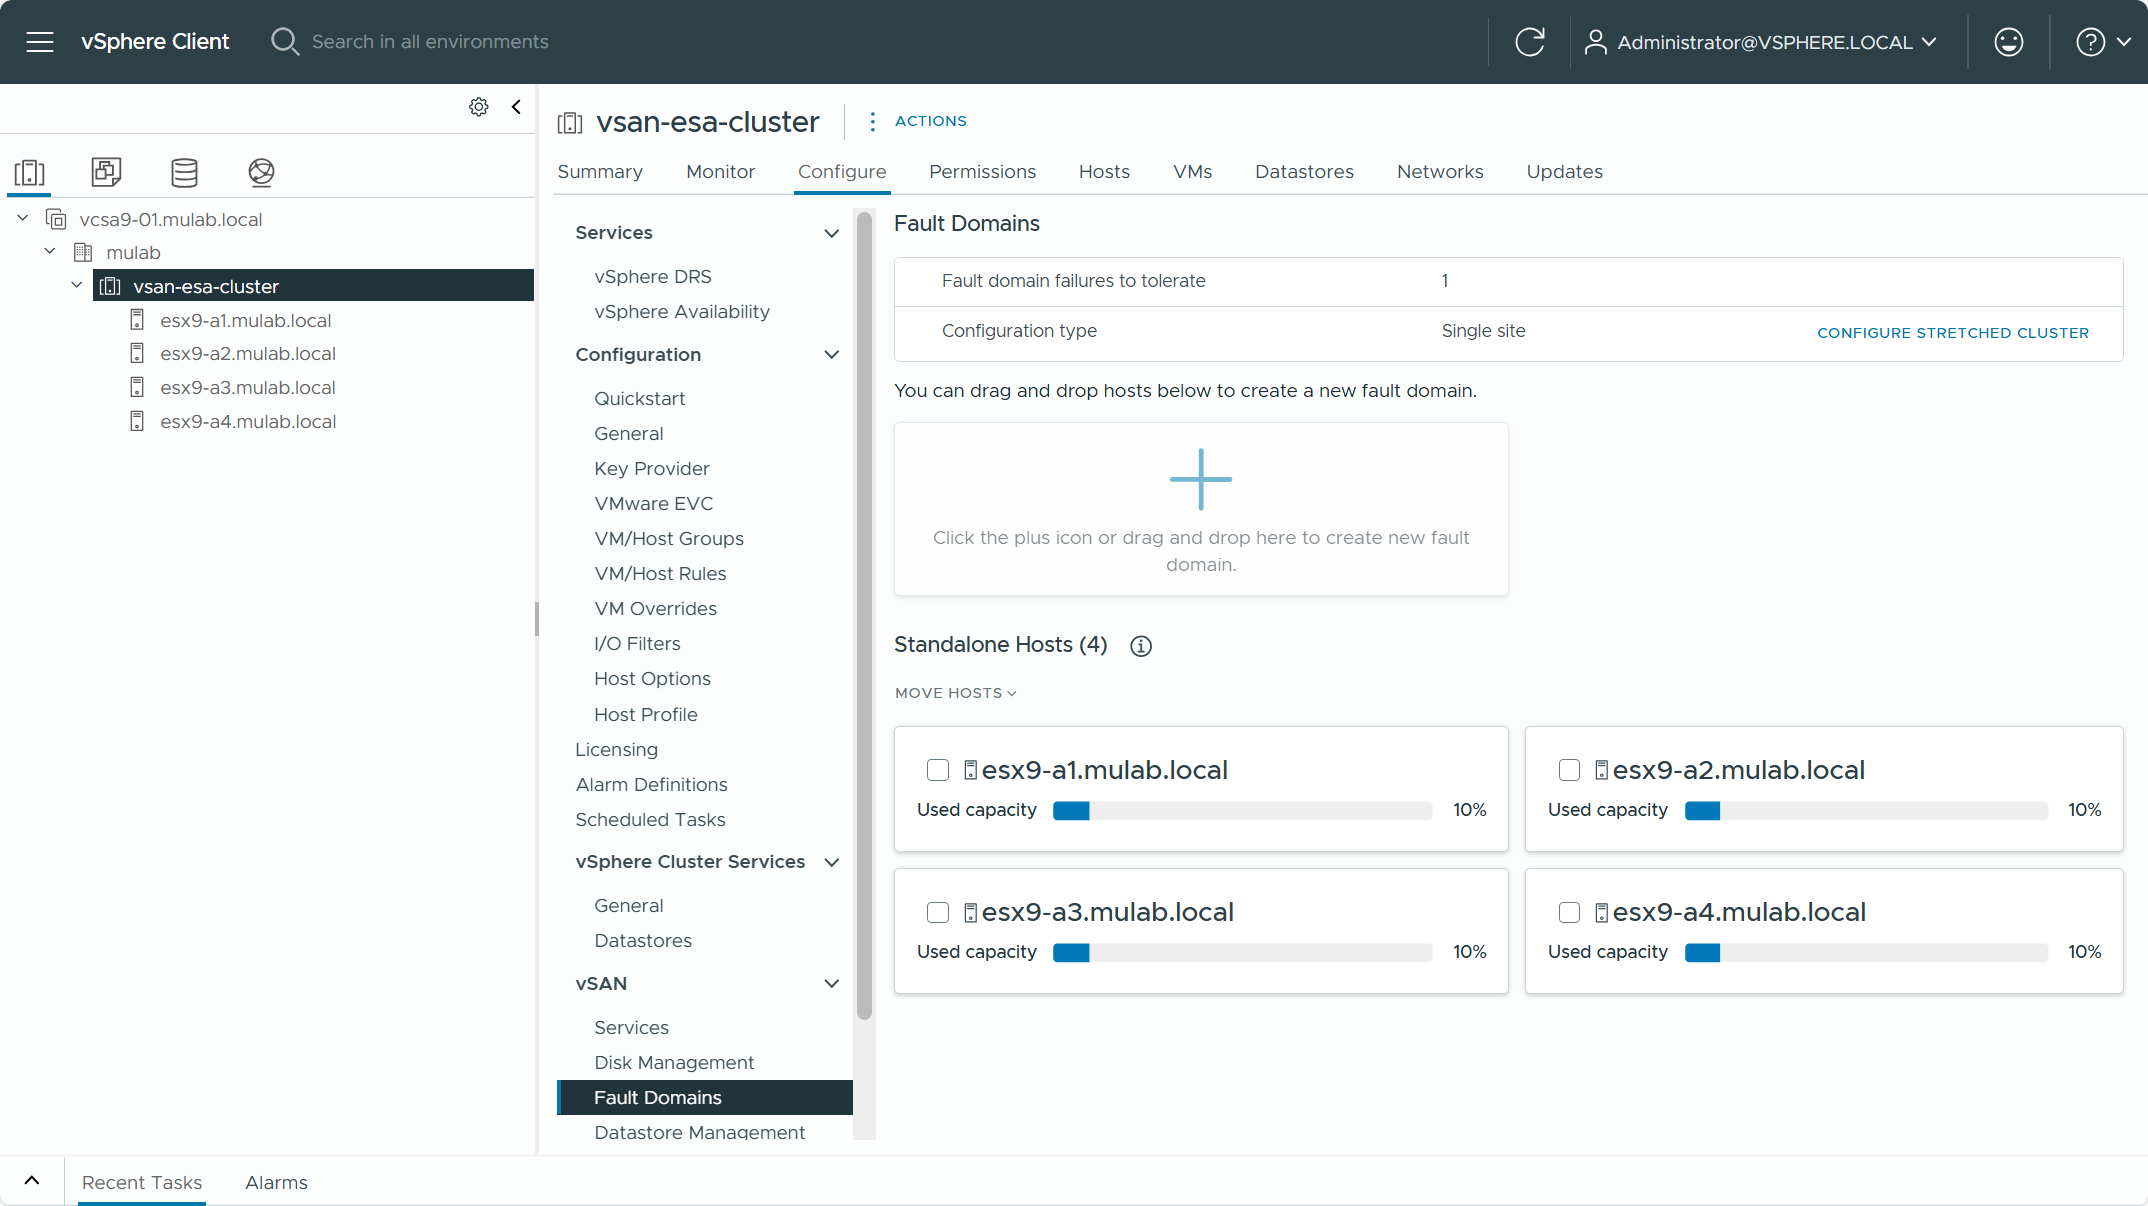Open the hamburger navigation menu

[40, 42]
